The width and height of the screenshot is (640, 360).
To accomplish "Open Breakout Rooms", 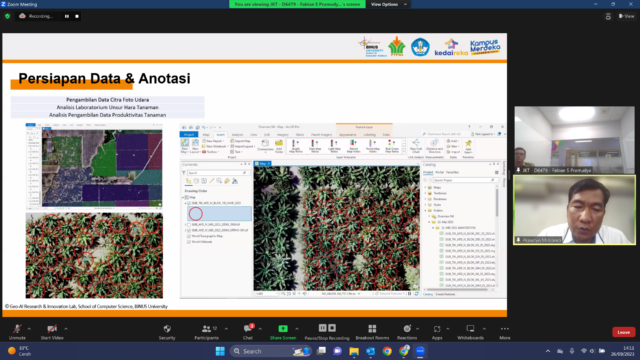I will click(372, 331).
